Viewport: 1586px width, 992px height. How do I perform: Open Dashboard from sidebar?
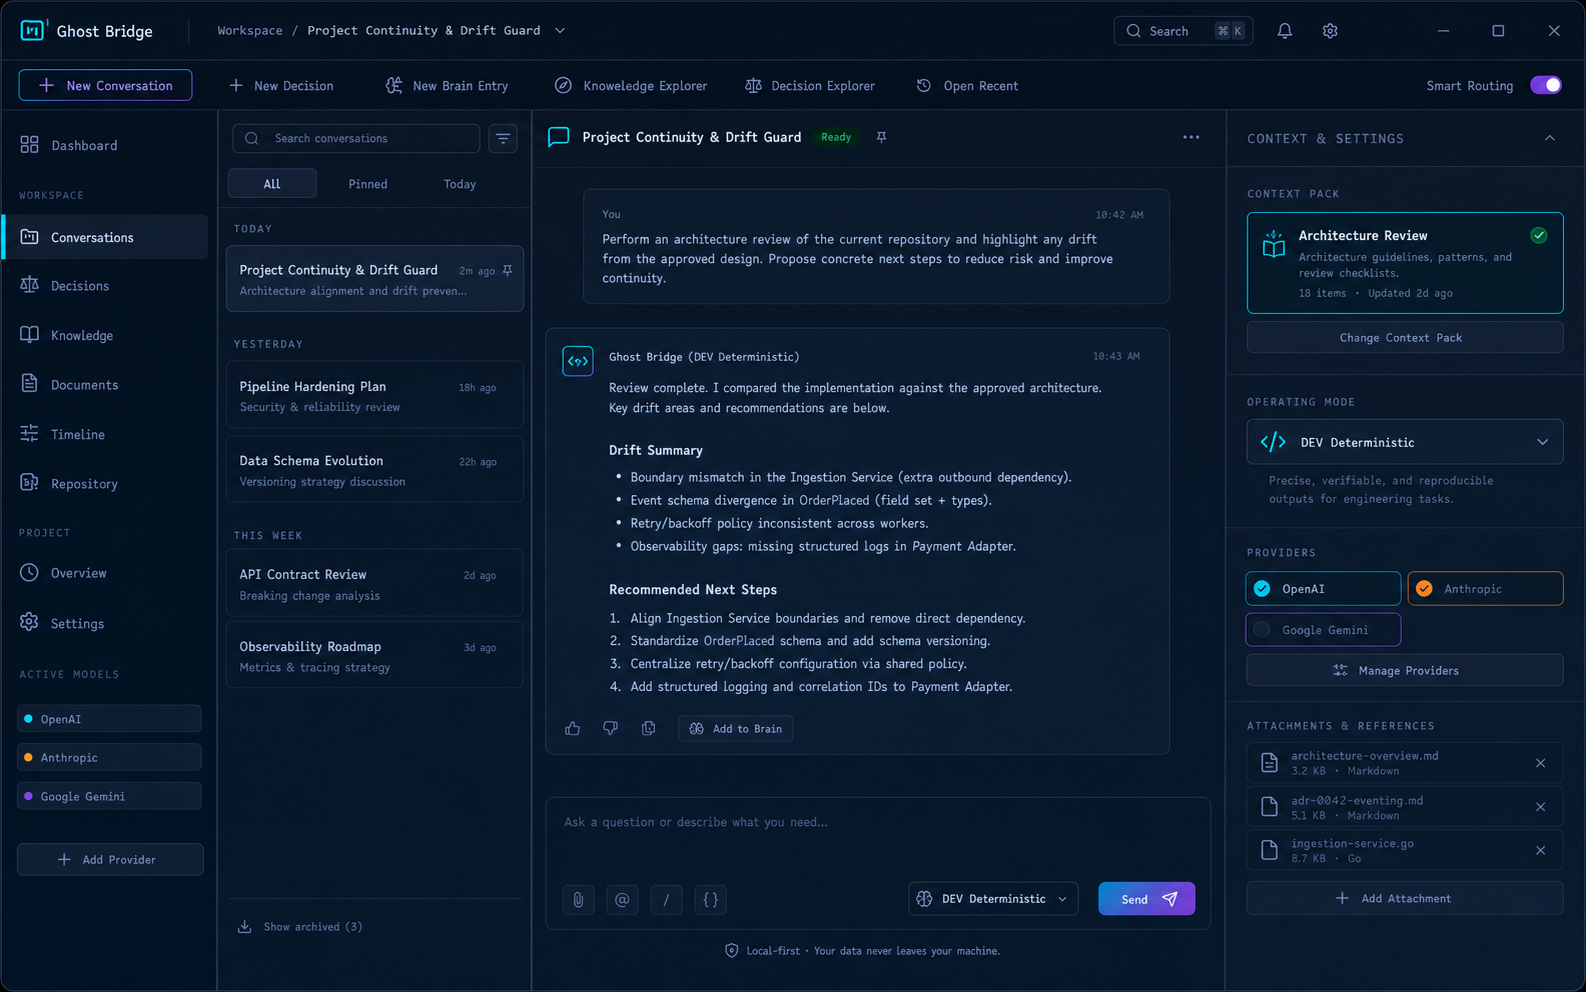pyautogui.click(x=105, y=145)
